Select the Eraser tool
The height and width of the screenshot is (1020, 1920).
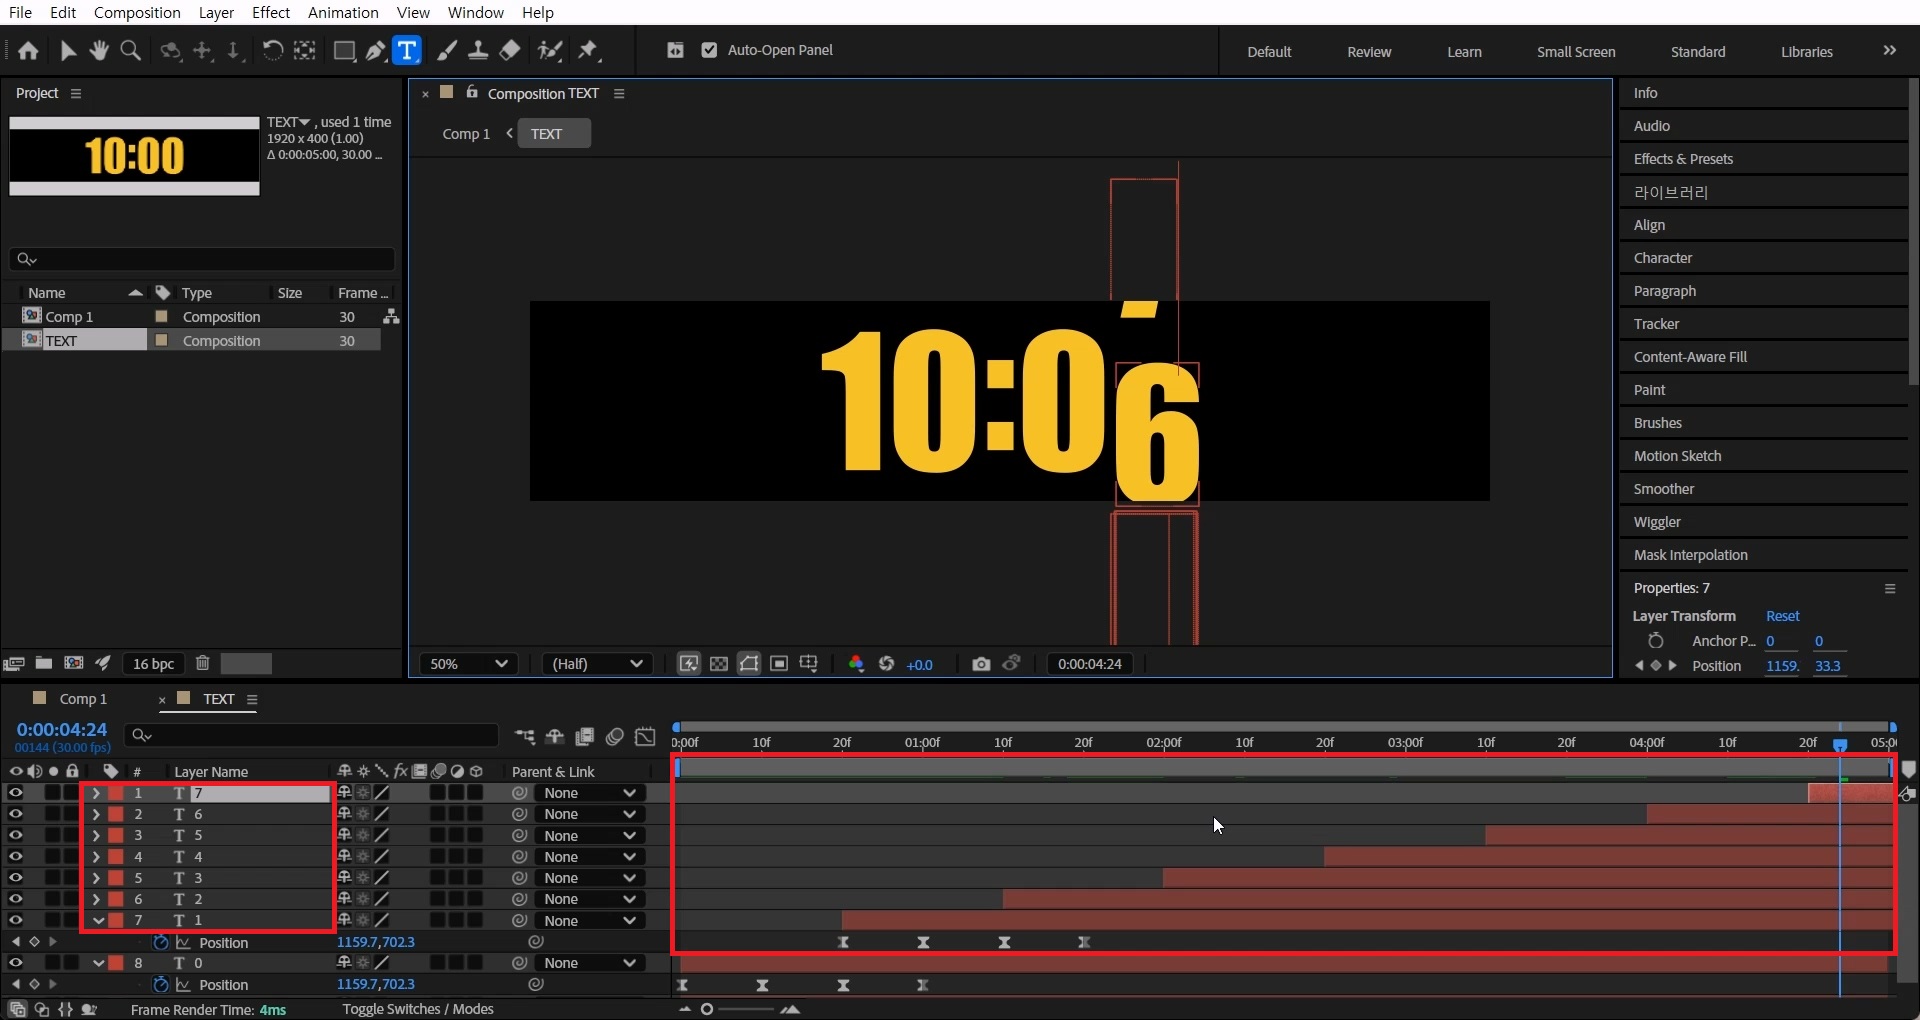pos(510,51)
